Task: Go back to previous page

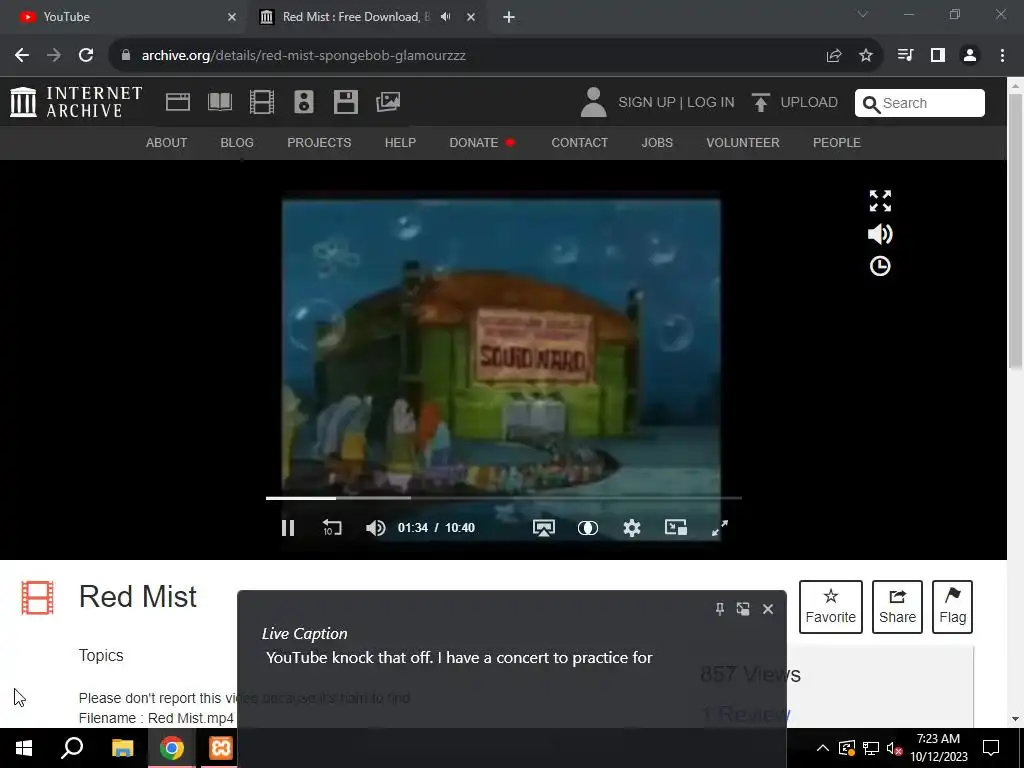Action: tap(22, 56)
